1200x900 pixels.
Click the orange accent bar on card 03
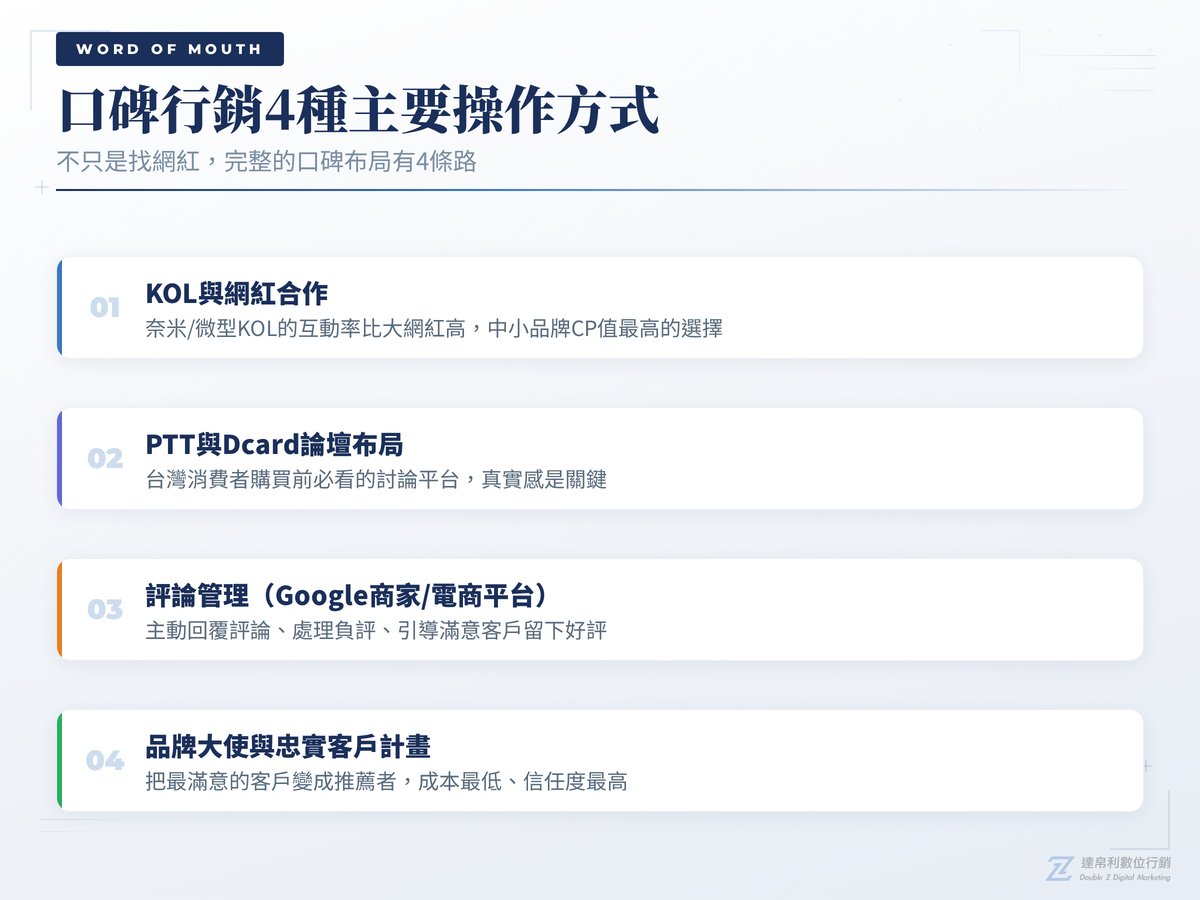[x=62, y=610]
